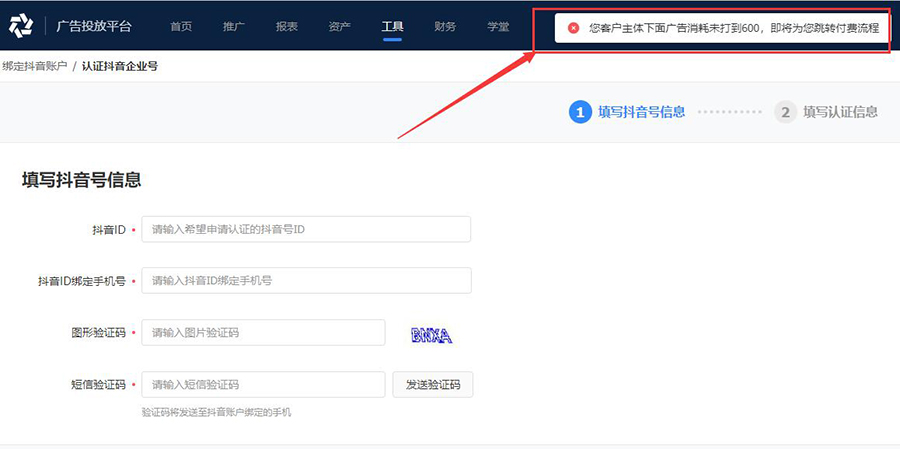
Task: Select the 工具 navigation tab
Action: [x=393, y=26]
